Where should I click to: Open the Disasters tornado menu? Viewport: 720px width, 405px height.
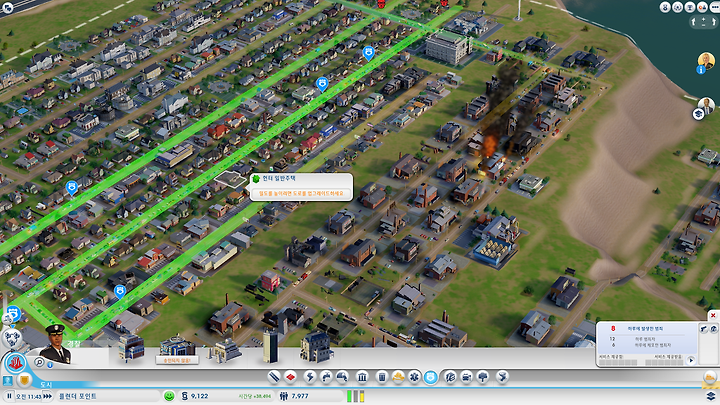click(503, 377)
